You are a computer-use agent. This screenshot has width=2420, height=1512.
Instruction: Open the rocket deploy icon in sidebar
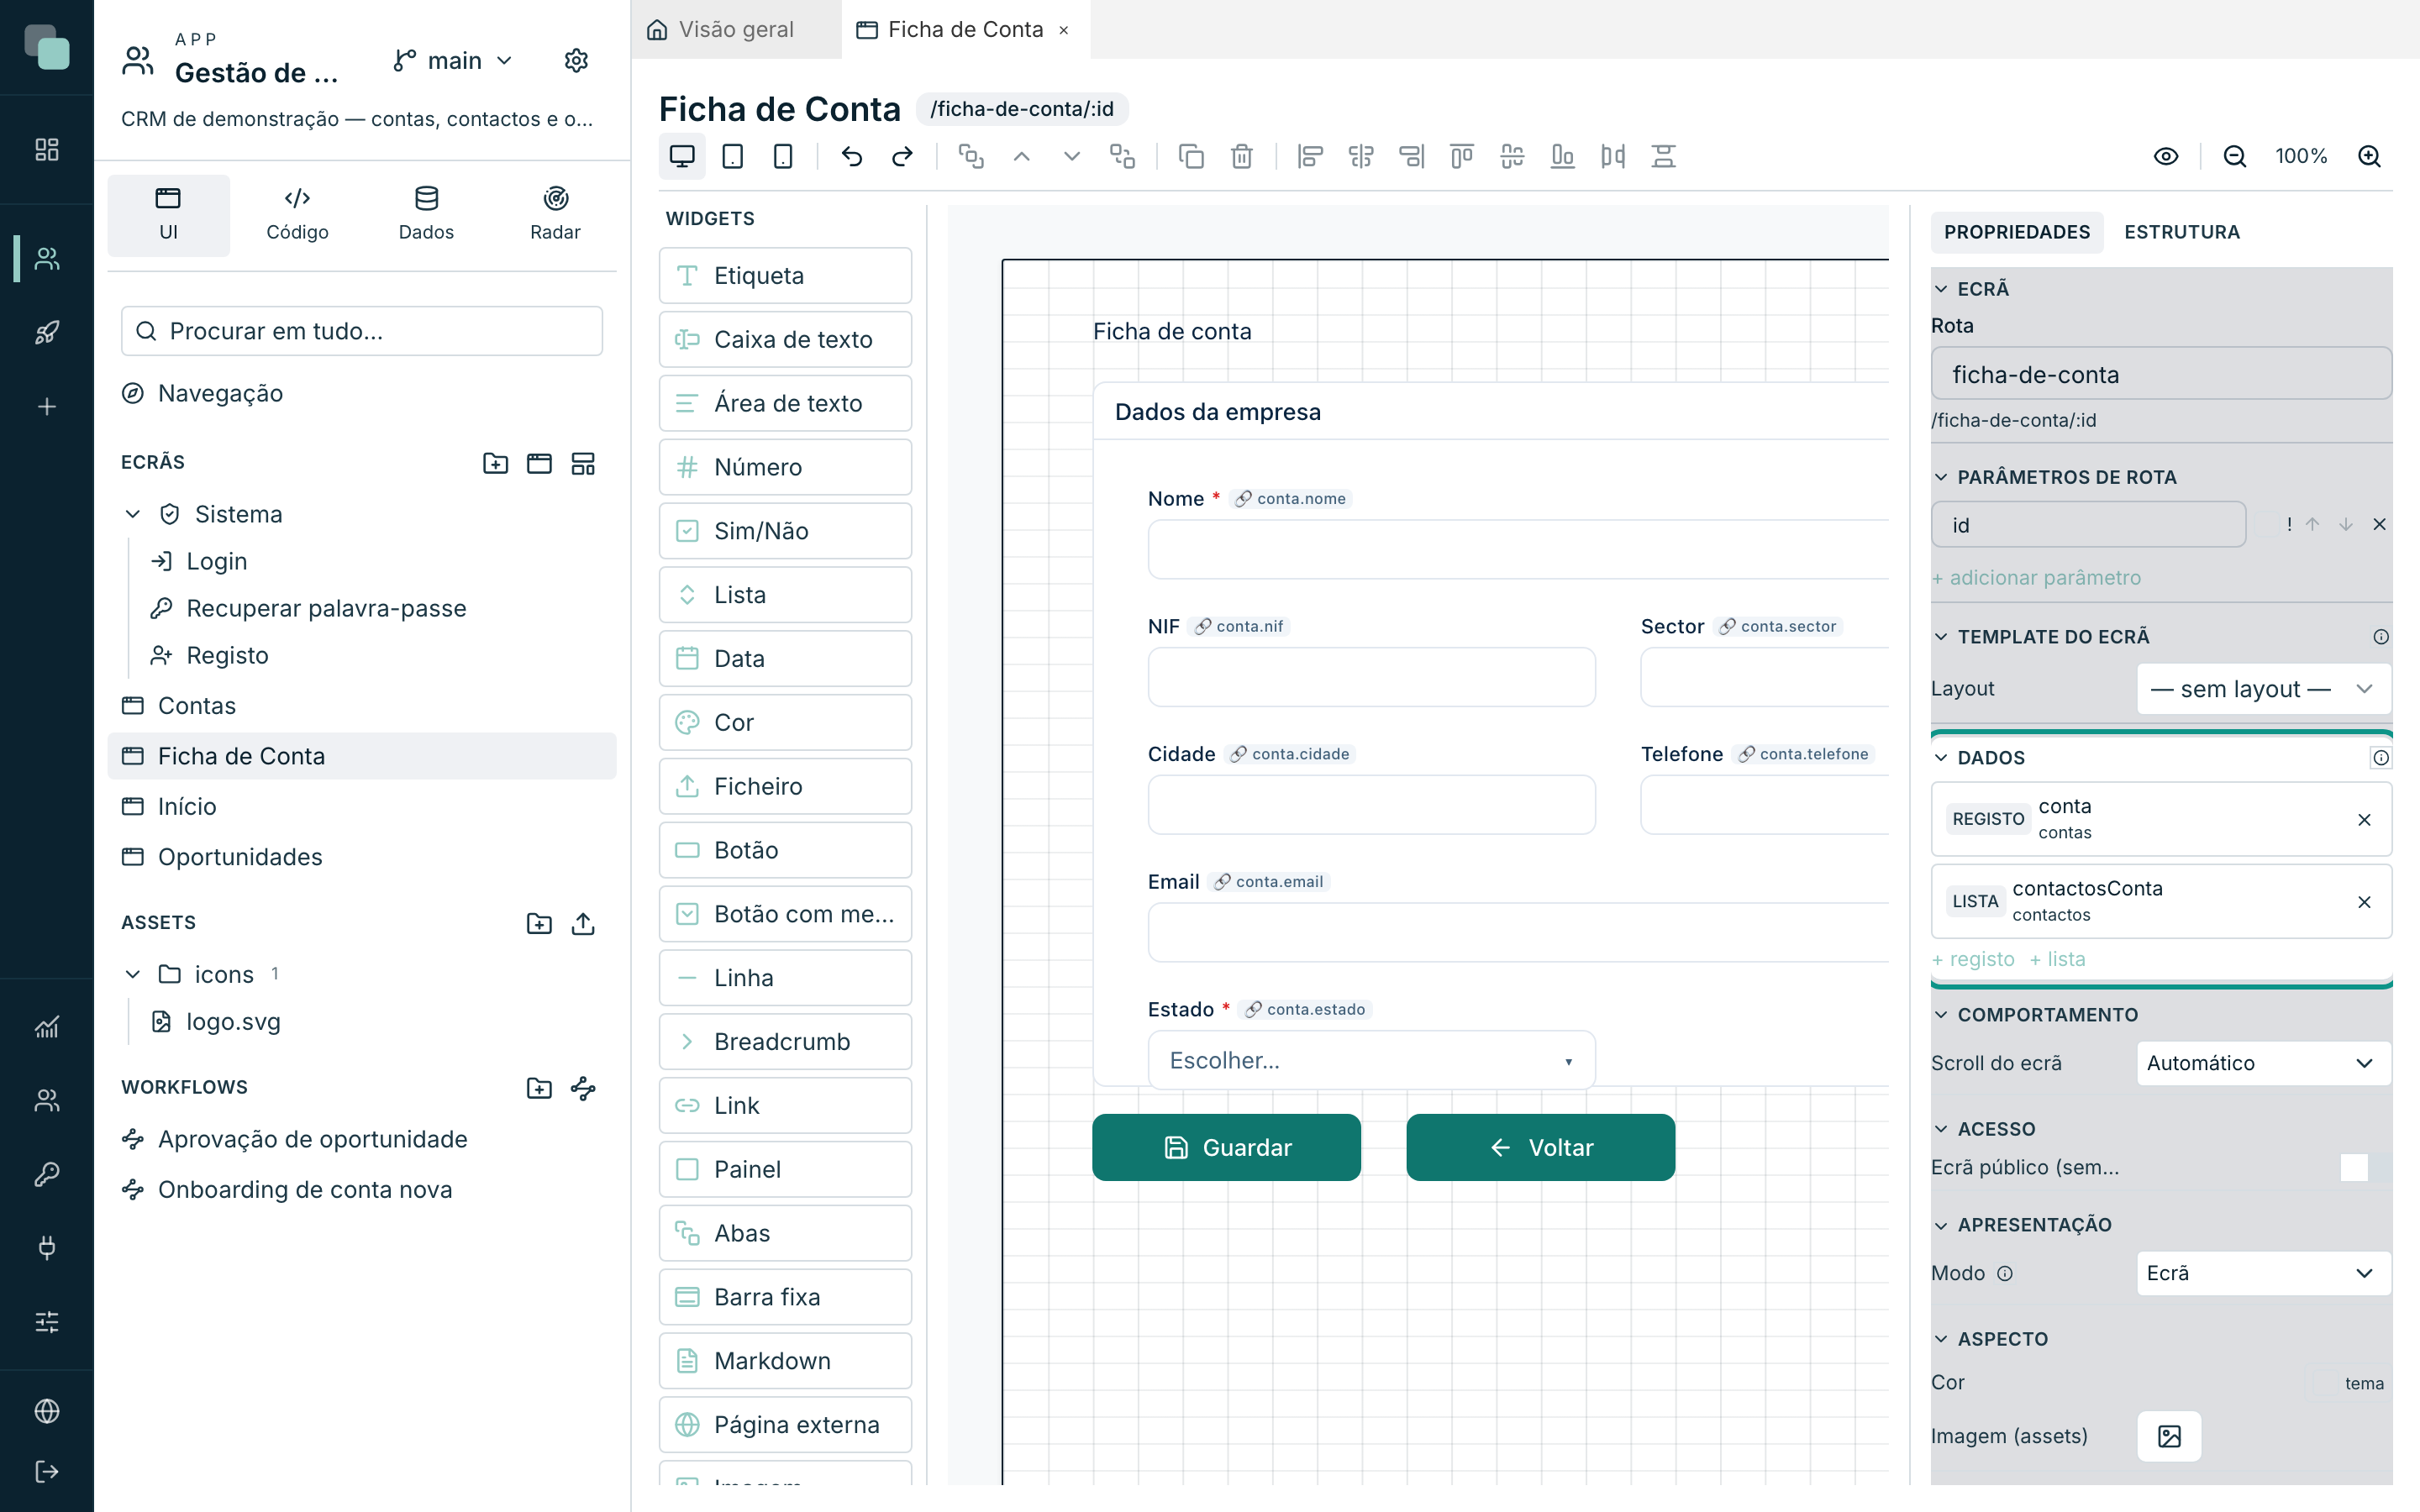point(47,333)
